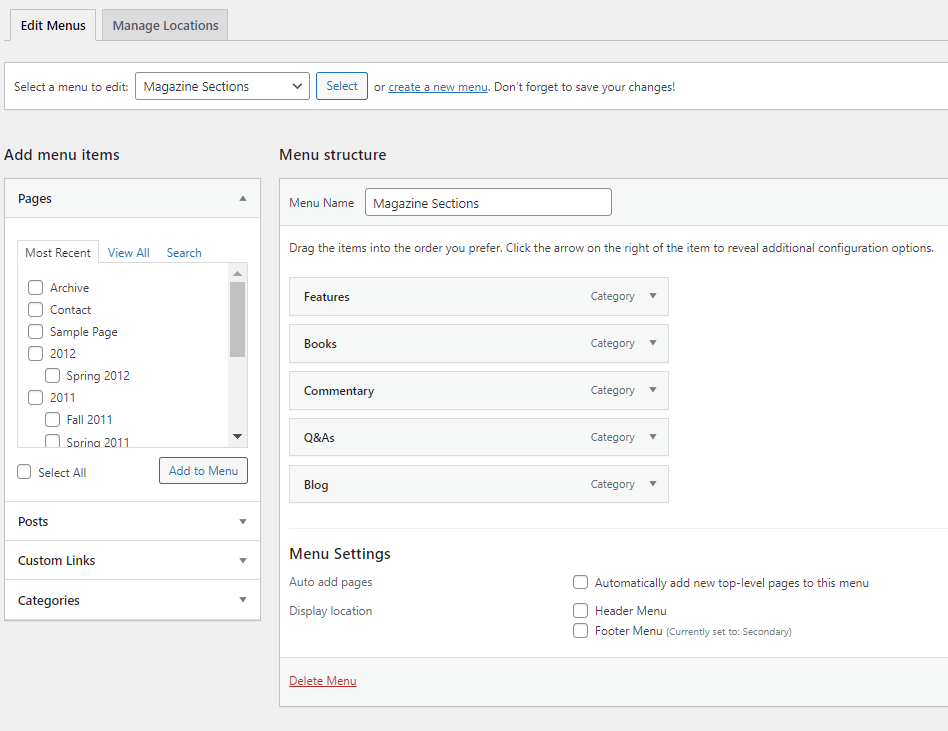Image resolution: width=948 pixels, height=731 pixels.
Task: Open Commentary item configuration arrow
Action: (x=652, y=390)
